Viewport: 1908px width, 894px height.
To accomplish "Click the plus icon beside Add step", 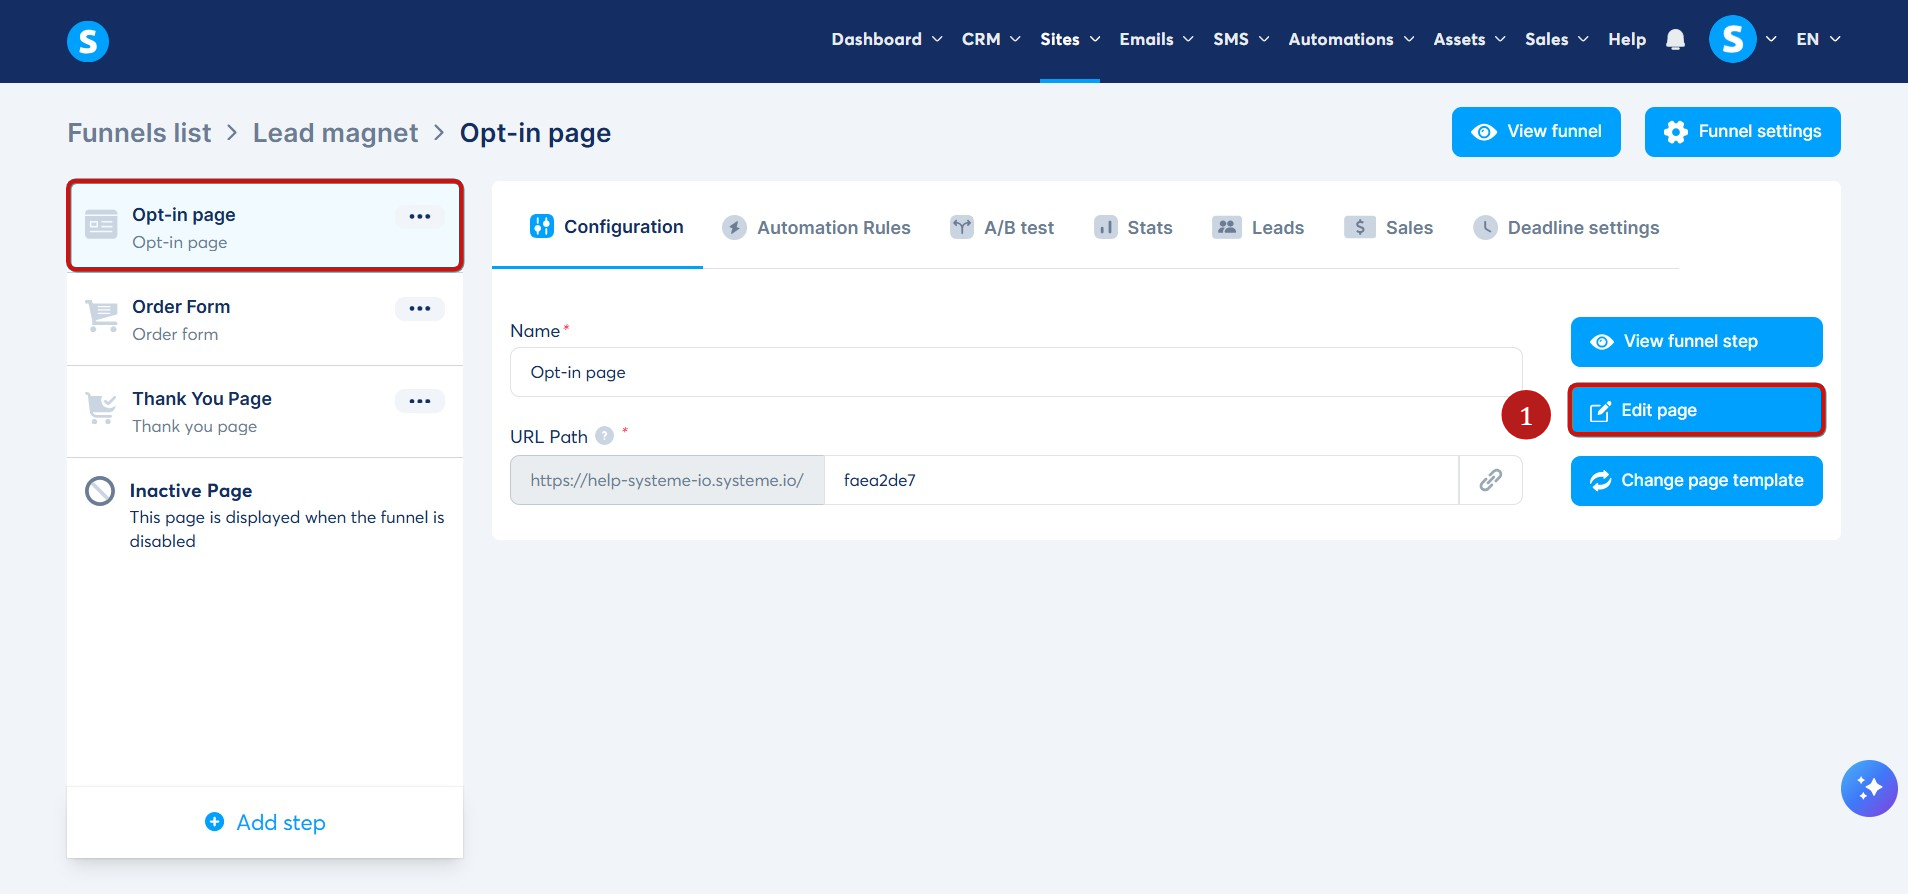I will pyautogui.click(x=214, y=821).
